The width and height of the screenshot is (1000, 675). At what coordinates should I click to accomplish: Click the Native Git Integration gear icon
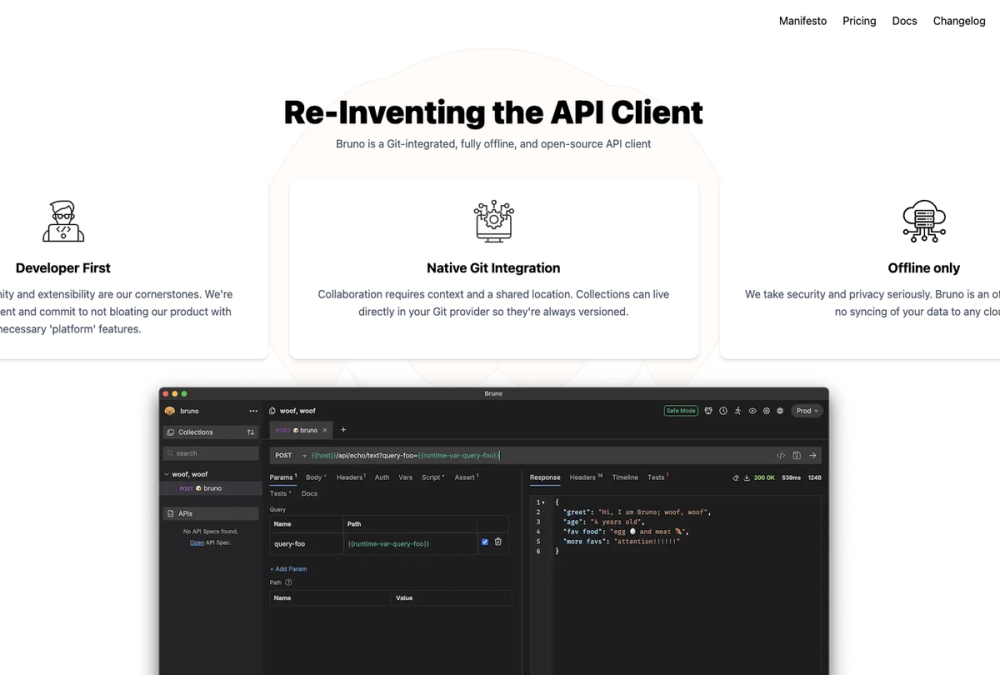click(494, 221)
